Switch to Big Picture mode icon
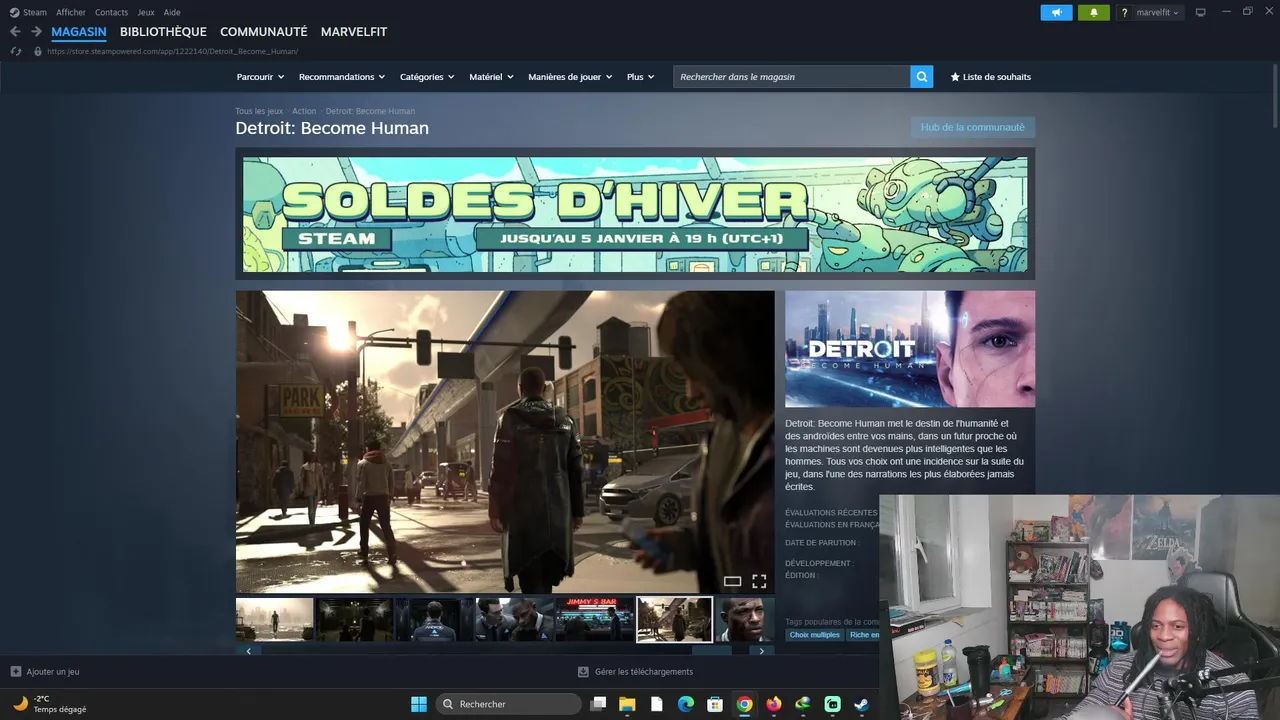1280x720 pixels. point(1201,12)
